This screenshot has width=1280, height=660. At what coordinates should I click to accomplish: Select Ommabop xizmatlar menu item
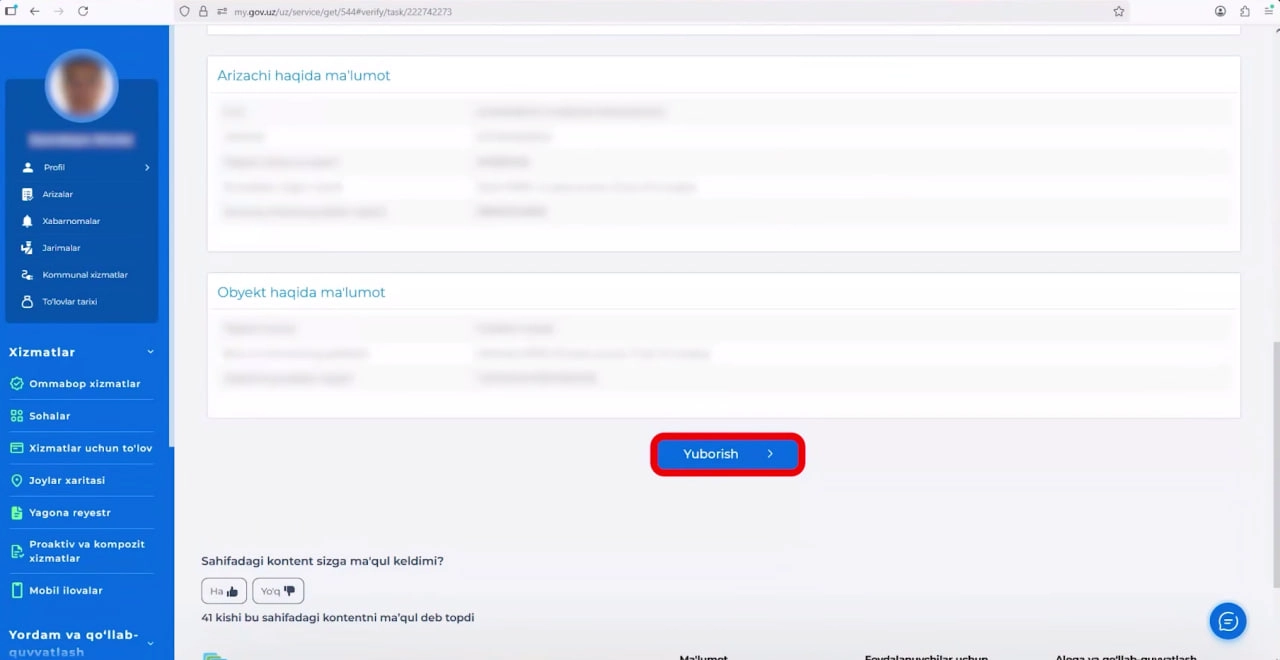(x=84, y=384)
